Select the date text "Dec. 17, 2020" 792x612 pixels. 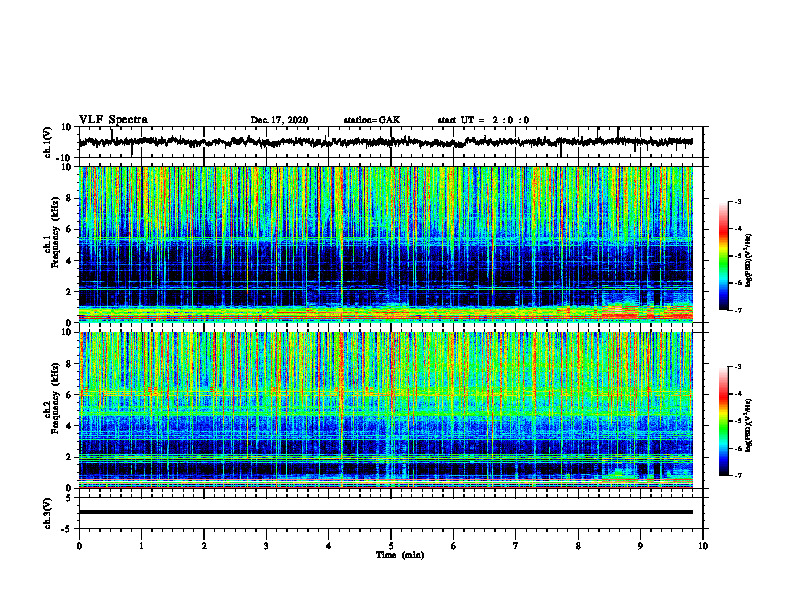tap(279, 120)
